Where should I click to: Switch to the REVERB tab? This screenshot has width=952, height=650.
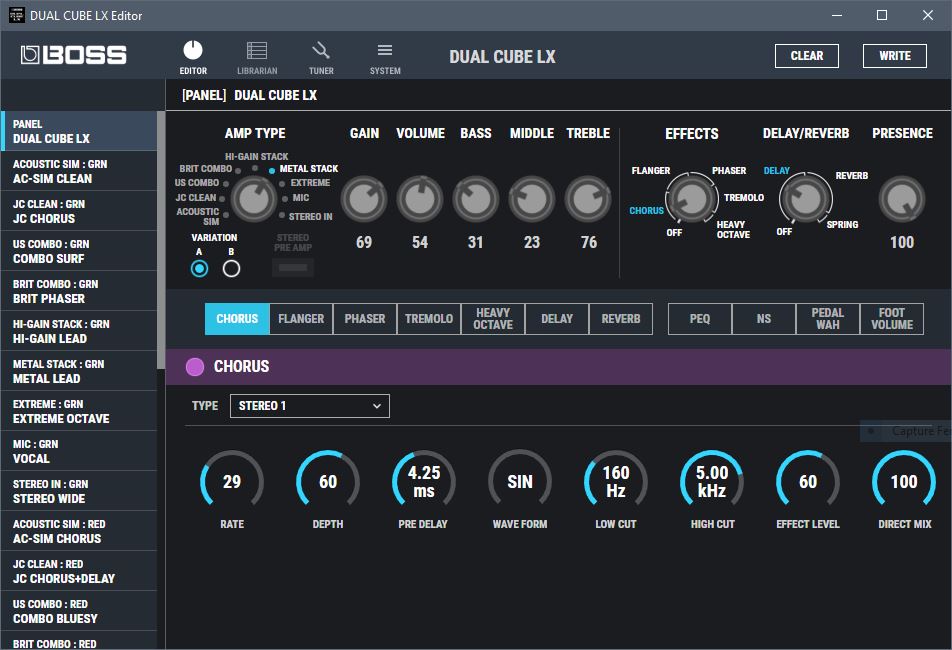click(x=620, y=318)
